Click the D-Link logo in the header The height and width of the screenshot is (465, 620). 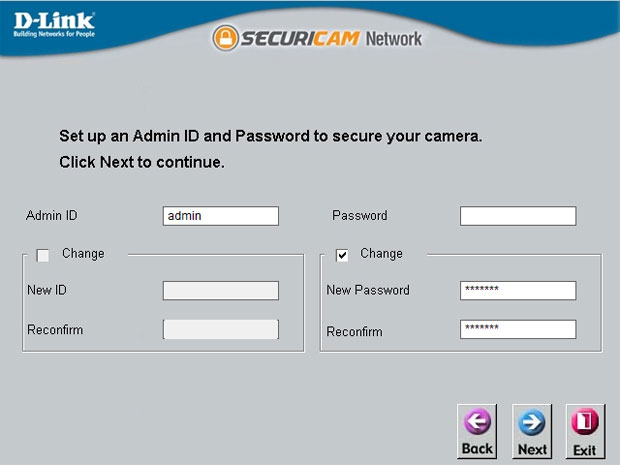pyautogui.click(x=54, y=25)
